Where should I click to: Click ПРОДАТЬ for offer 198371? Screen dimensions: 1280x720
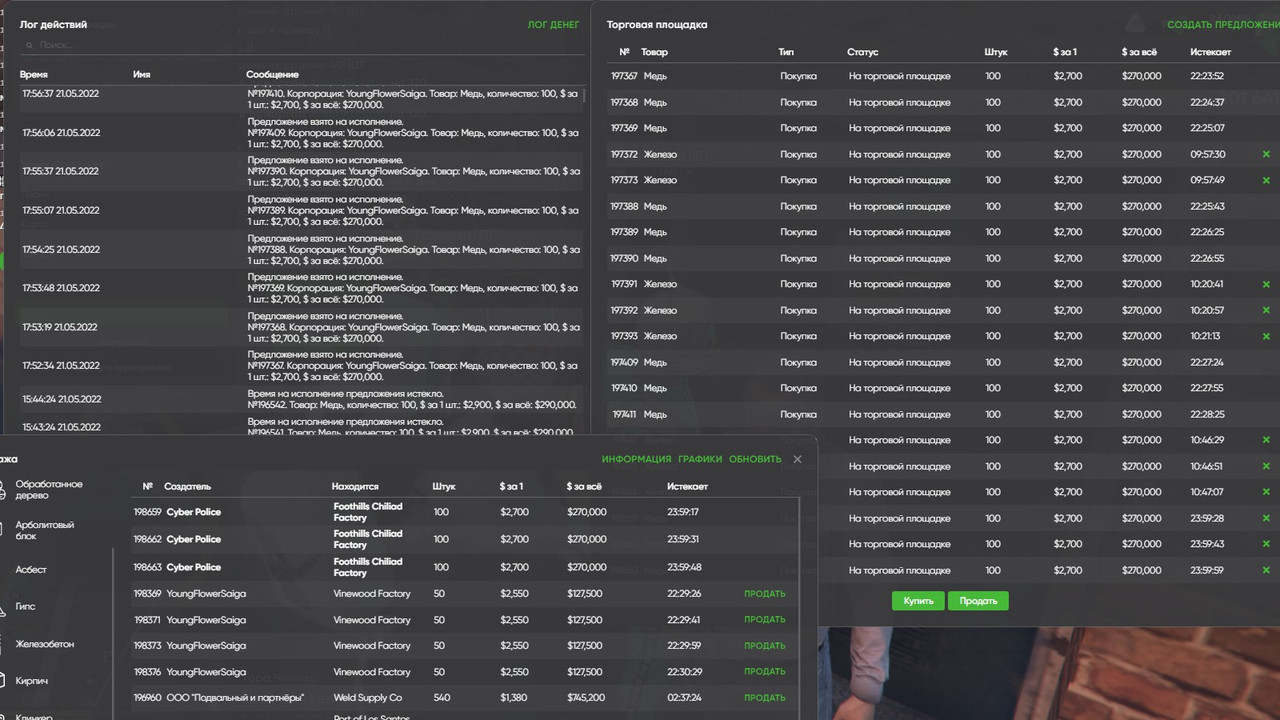(x=764, y=620)
